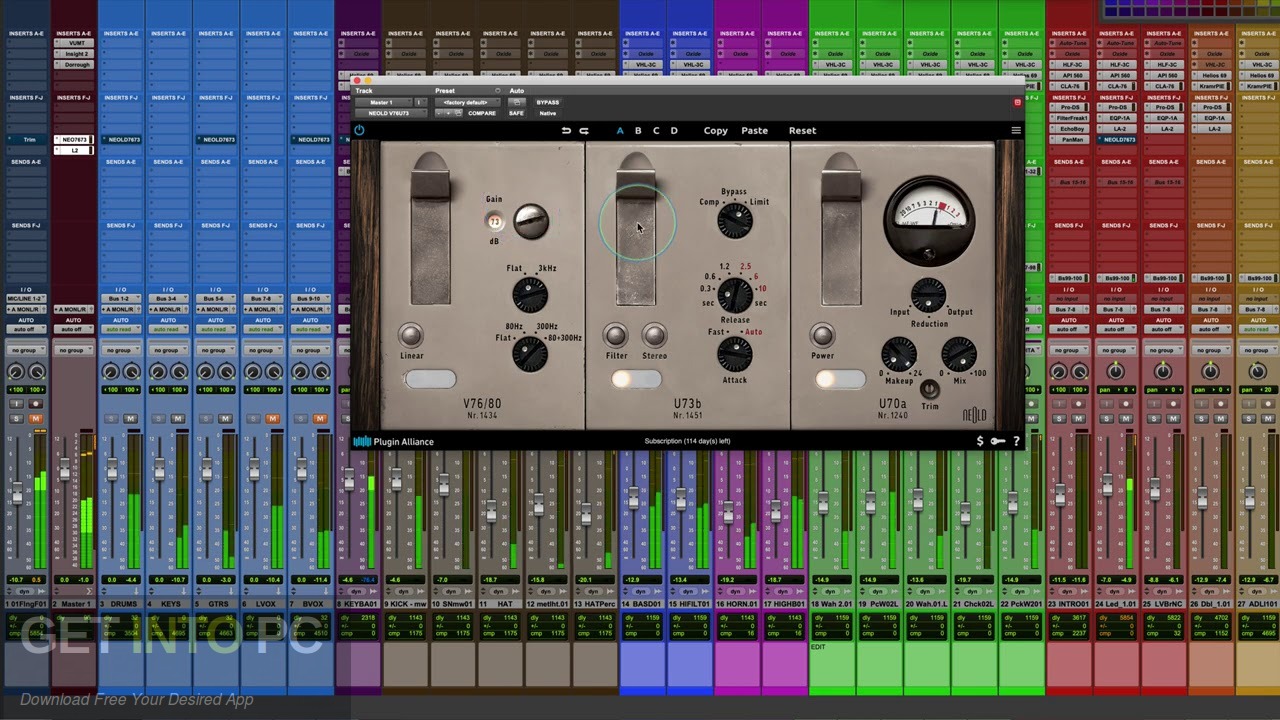Toggle mute on the DRUMS track

[x=130, y=418]
